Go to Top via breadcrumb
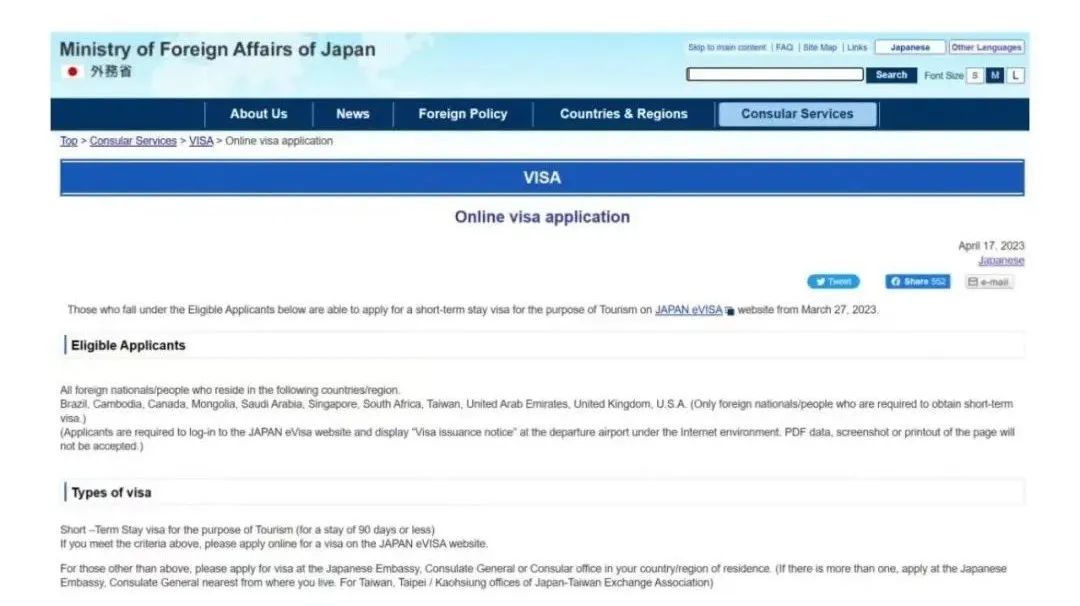This screenshot has height=606, width=1080. (68, 141)
